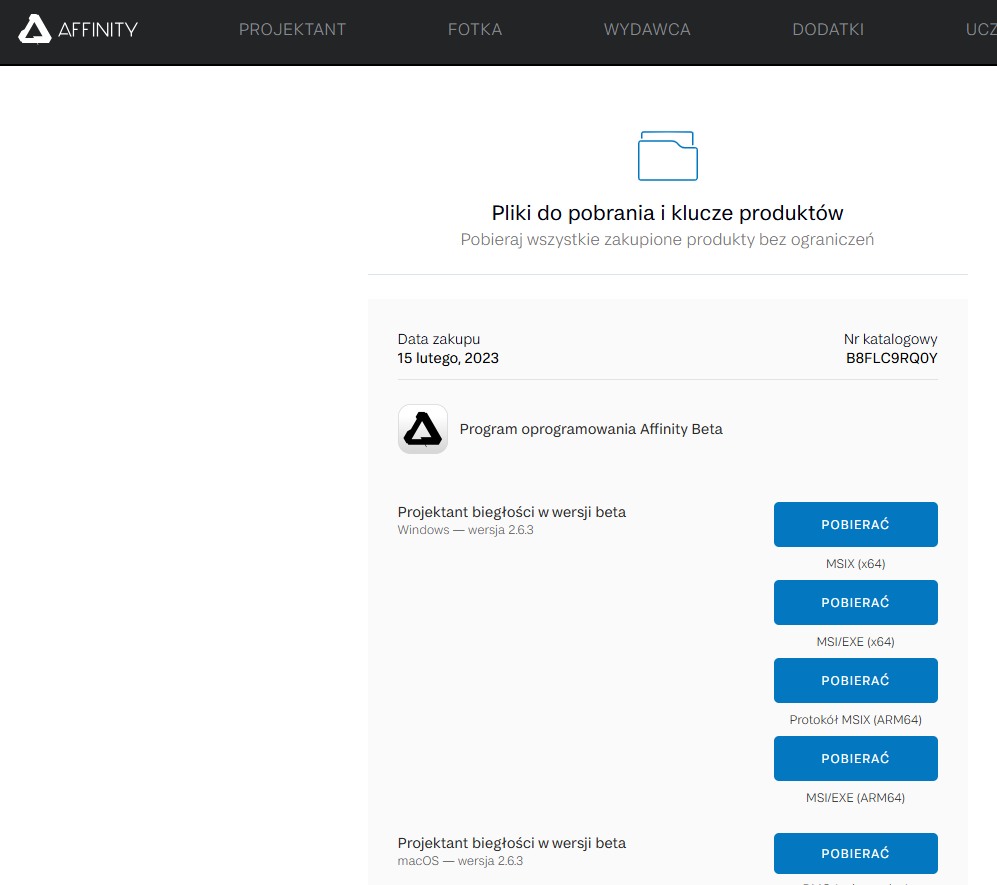
Task: Click the 'MSI/EXE (x64)' label
Action: (x=856, y=642)
